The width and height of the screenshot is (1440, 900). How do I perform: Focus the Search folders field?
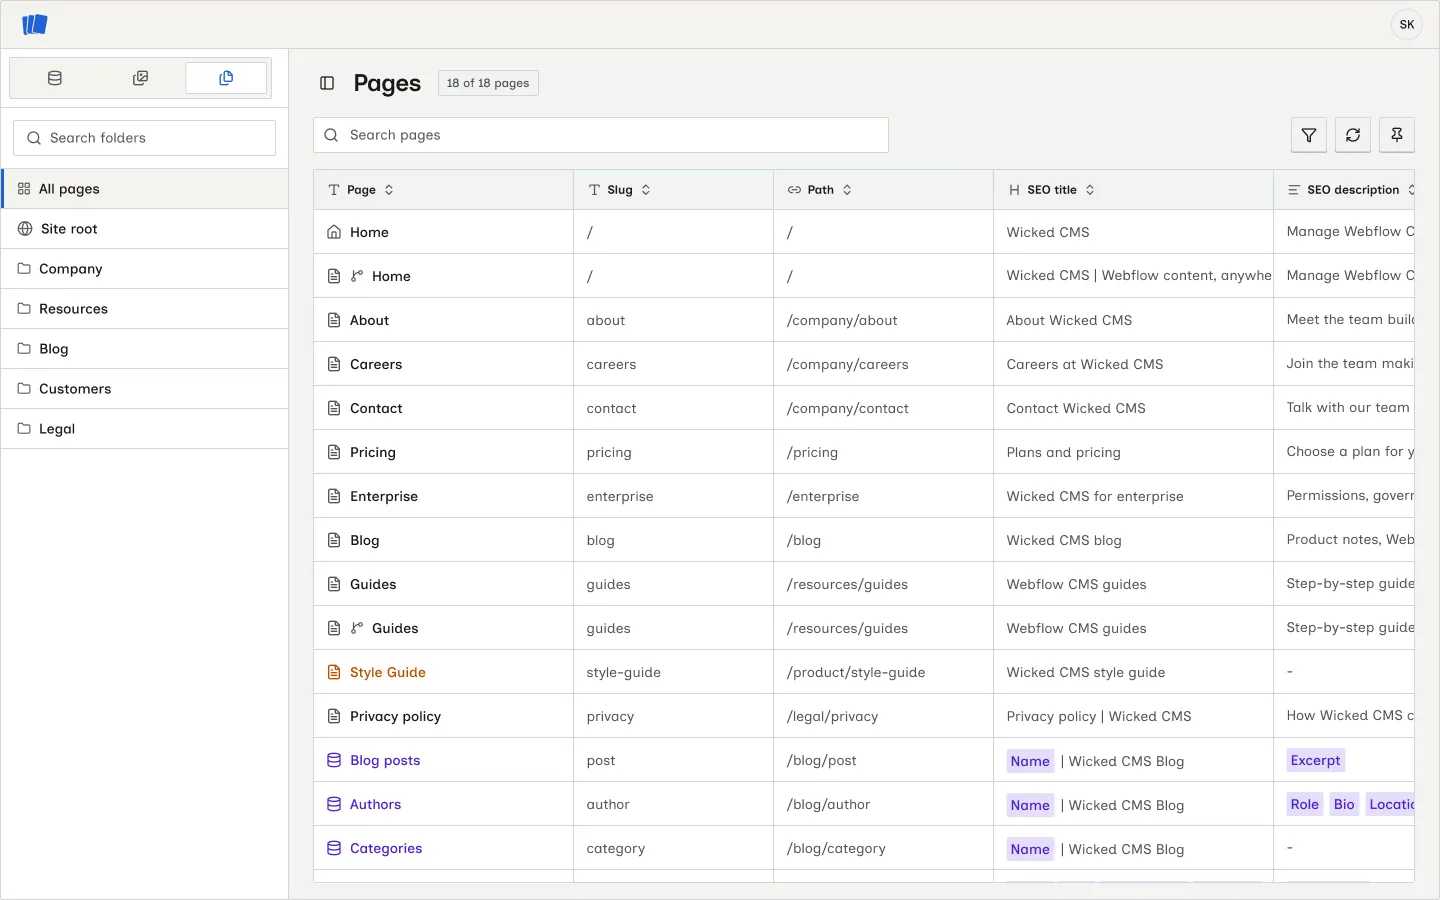[x=145, y=138]
